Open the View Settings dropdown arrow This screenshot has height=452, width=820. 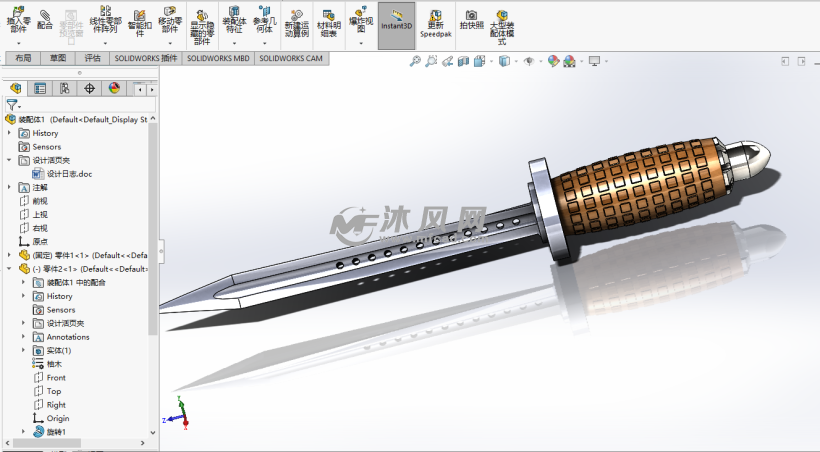click(607, 61)
